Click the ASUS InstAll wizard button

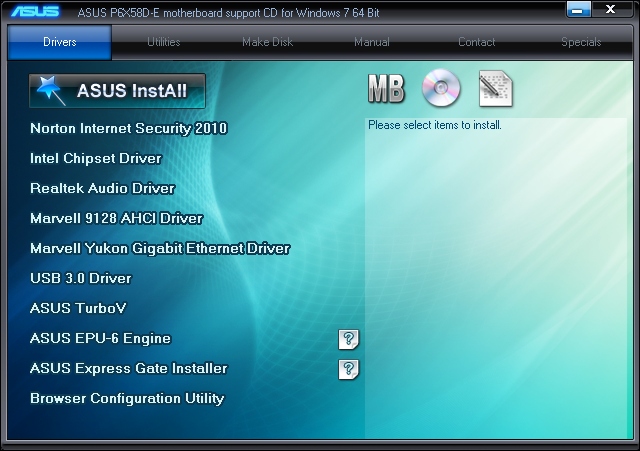(117, 91)
